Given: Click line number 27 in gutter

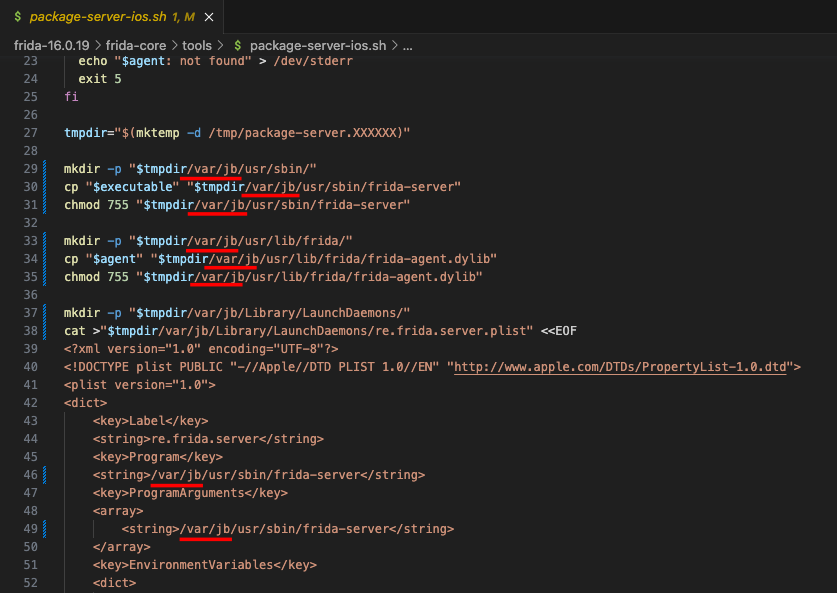Looking at the screenshot, I should [x=30, y=133].
